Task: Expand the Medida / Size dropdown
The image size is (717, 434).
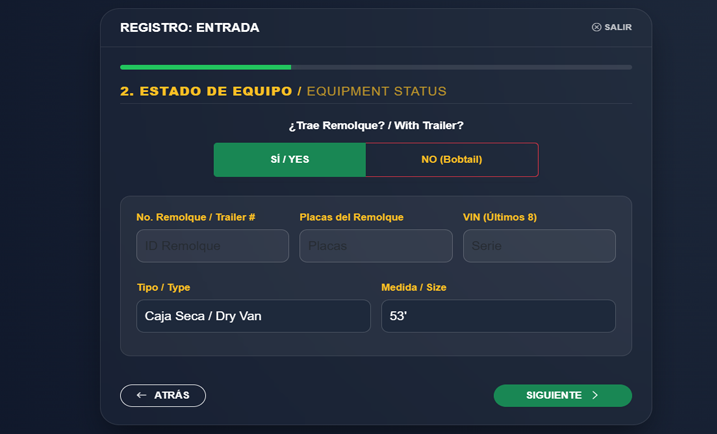Action: [x=498, y=316]
